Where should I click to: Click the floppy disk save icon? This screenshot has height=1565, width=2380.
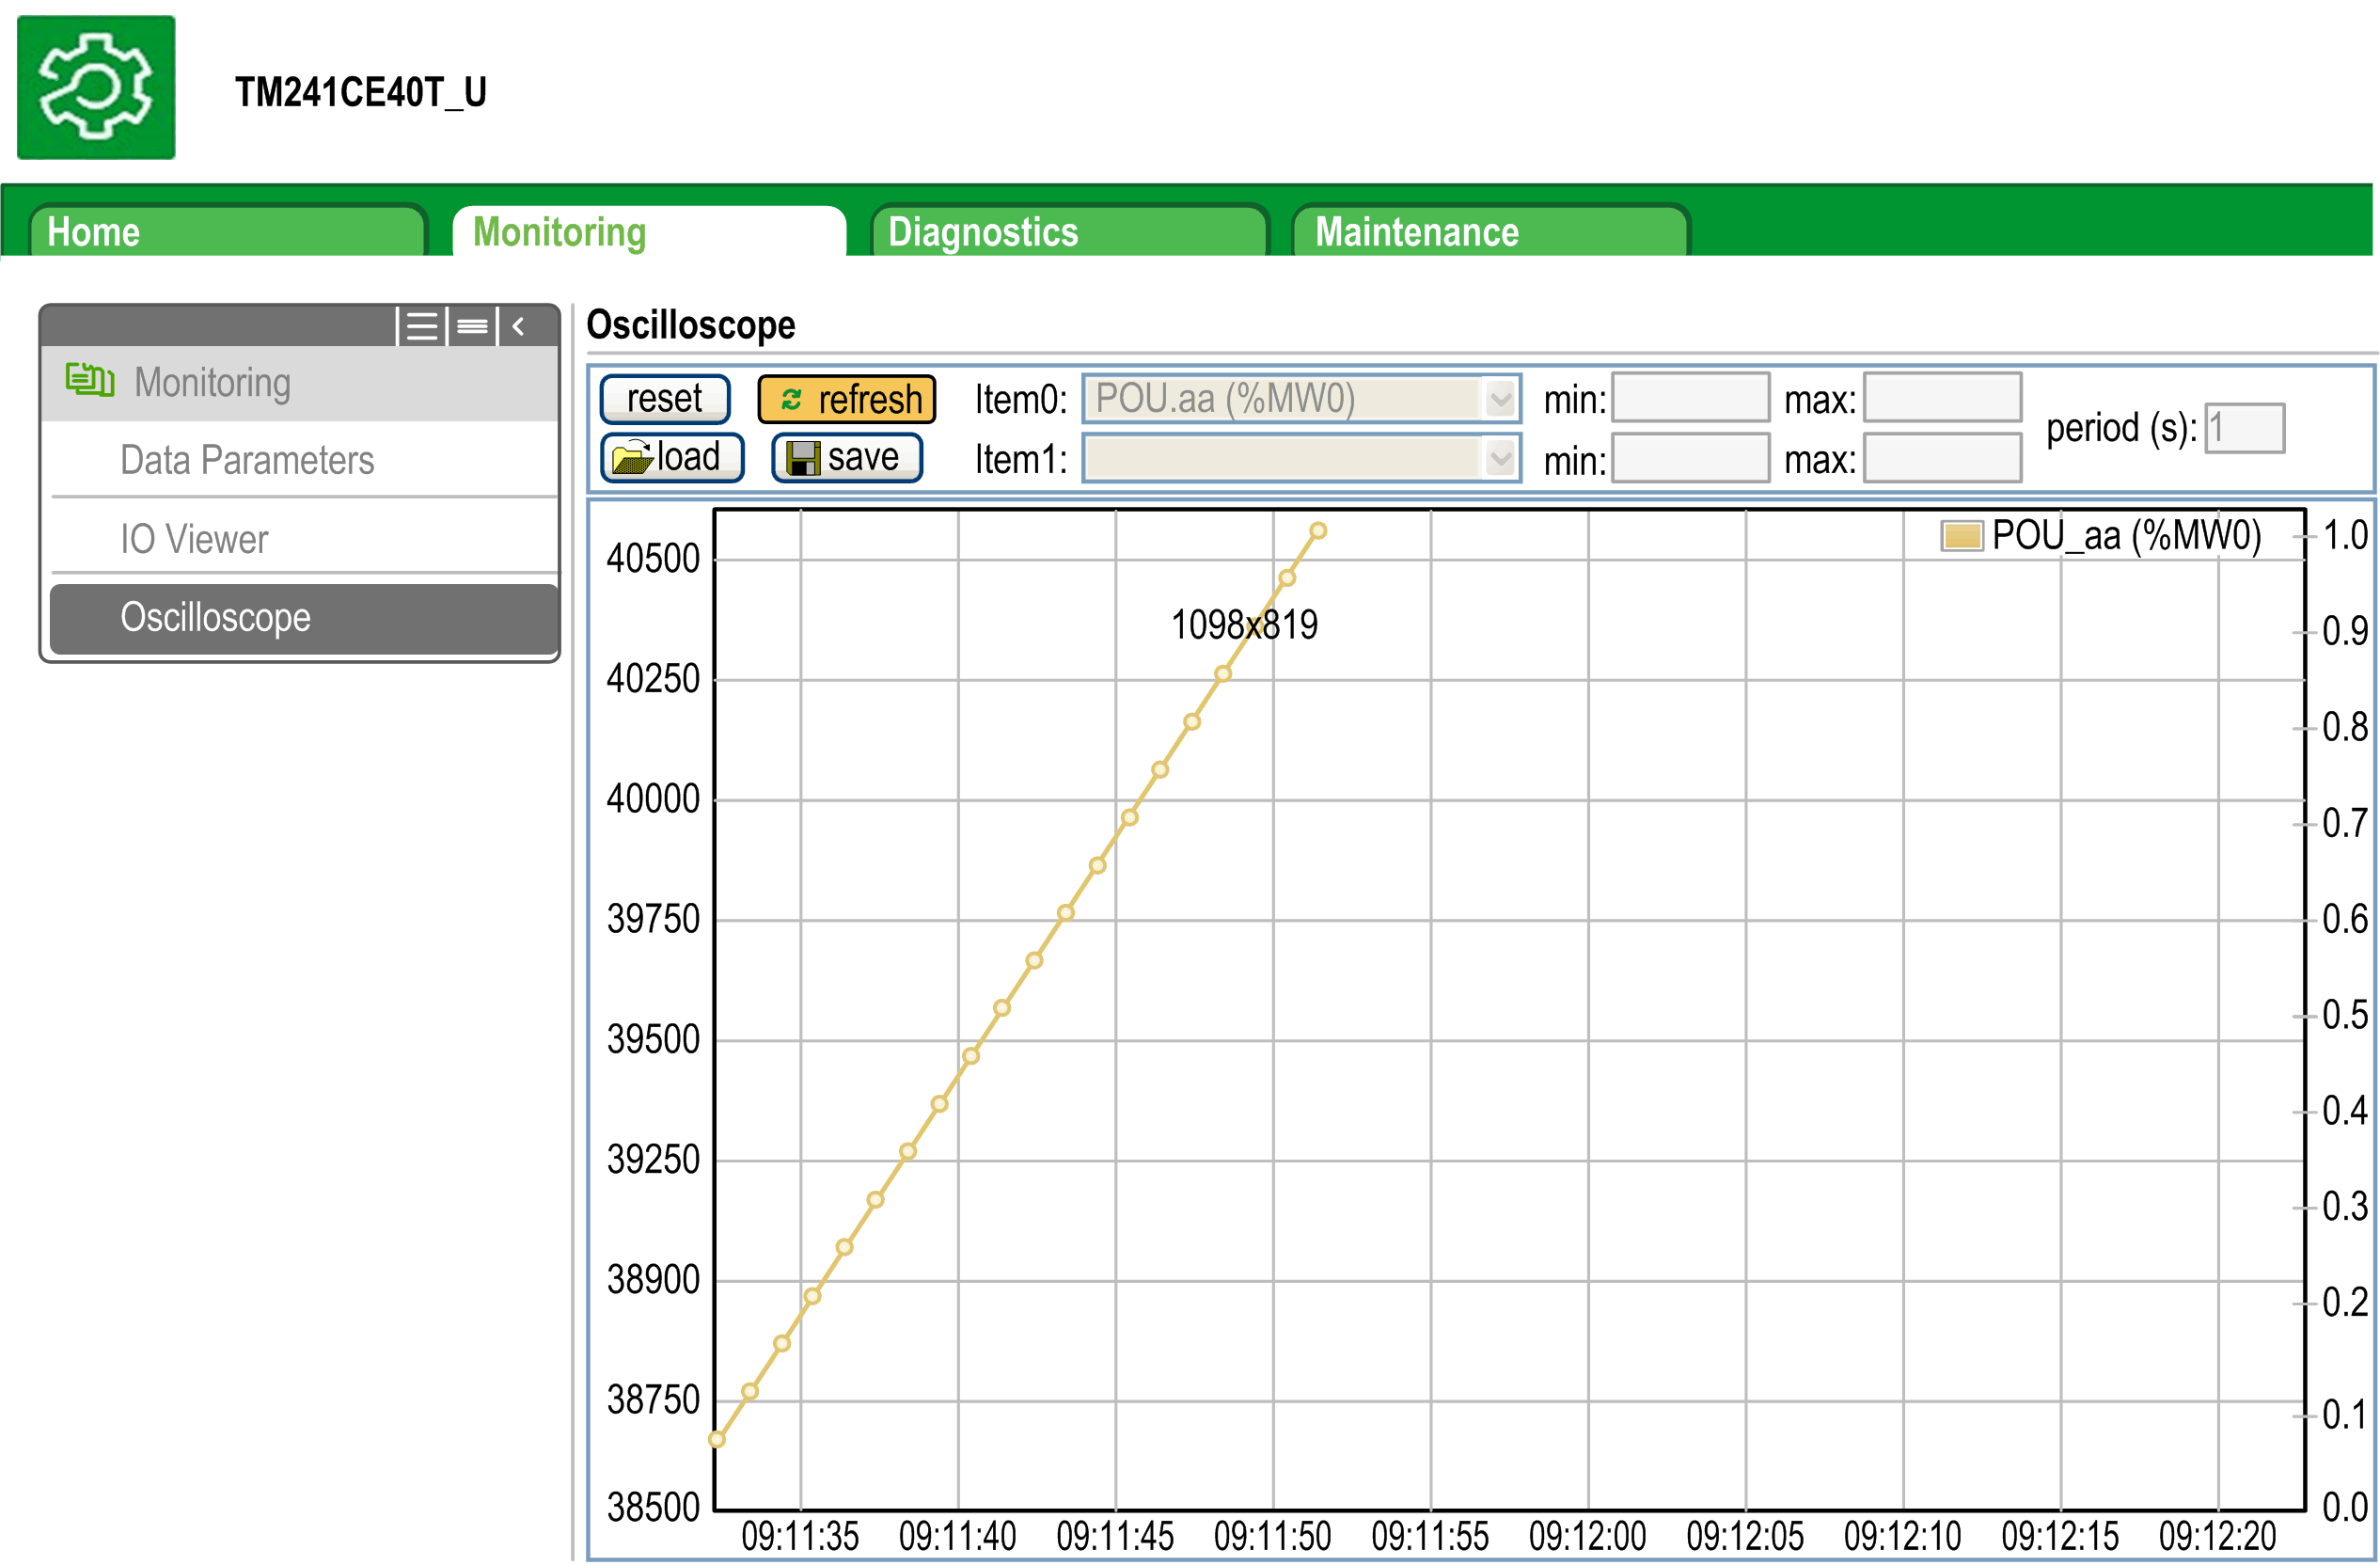point(803,458)
